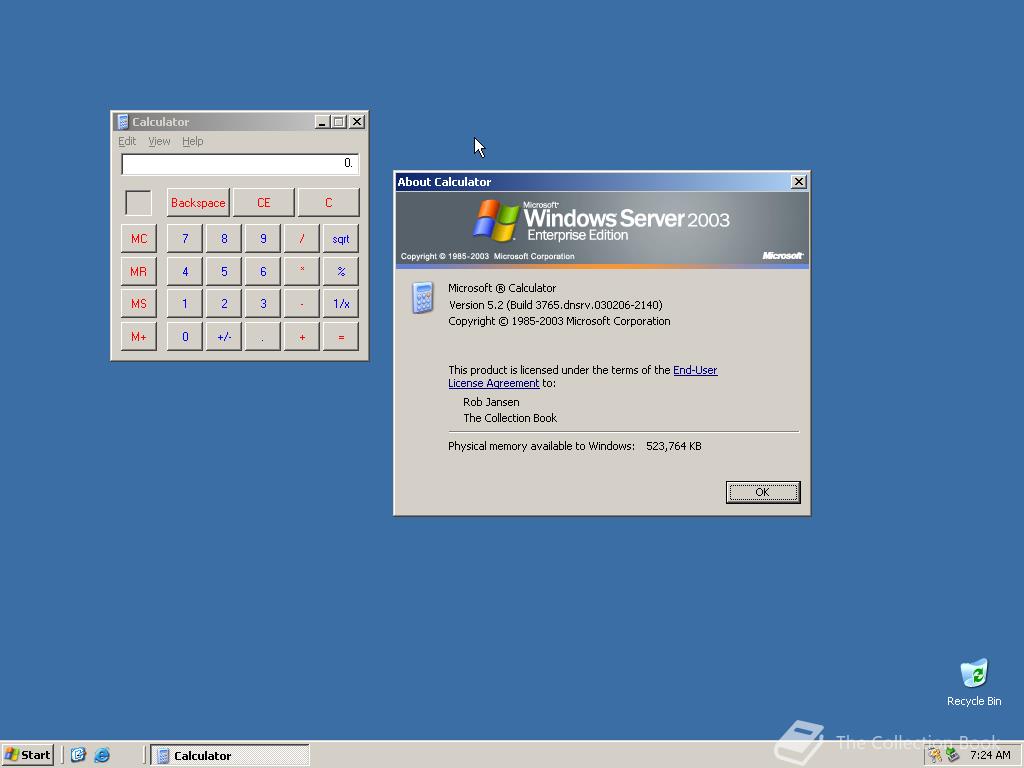1024x768 pixels.
Task: Click digit 3 on the calculator
Action: 263,304
